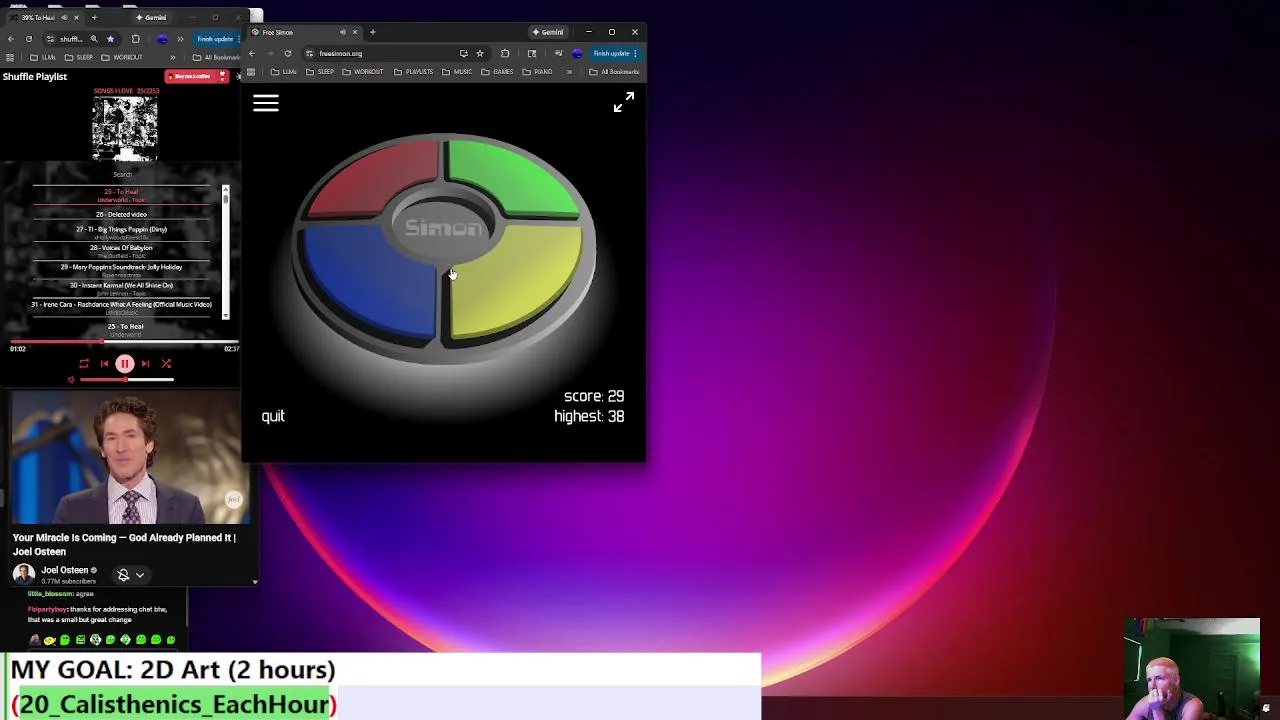The width and height of the screenshot is (1280, 720).
Task: Click the zoom icon in playlist address bar
Action: point(94,39)
